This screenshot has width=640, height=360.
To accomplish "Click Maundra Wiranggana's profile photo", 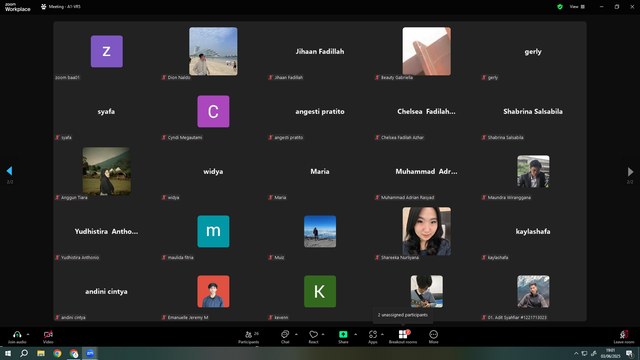I will click(x=533, y=171).
